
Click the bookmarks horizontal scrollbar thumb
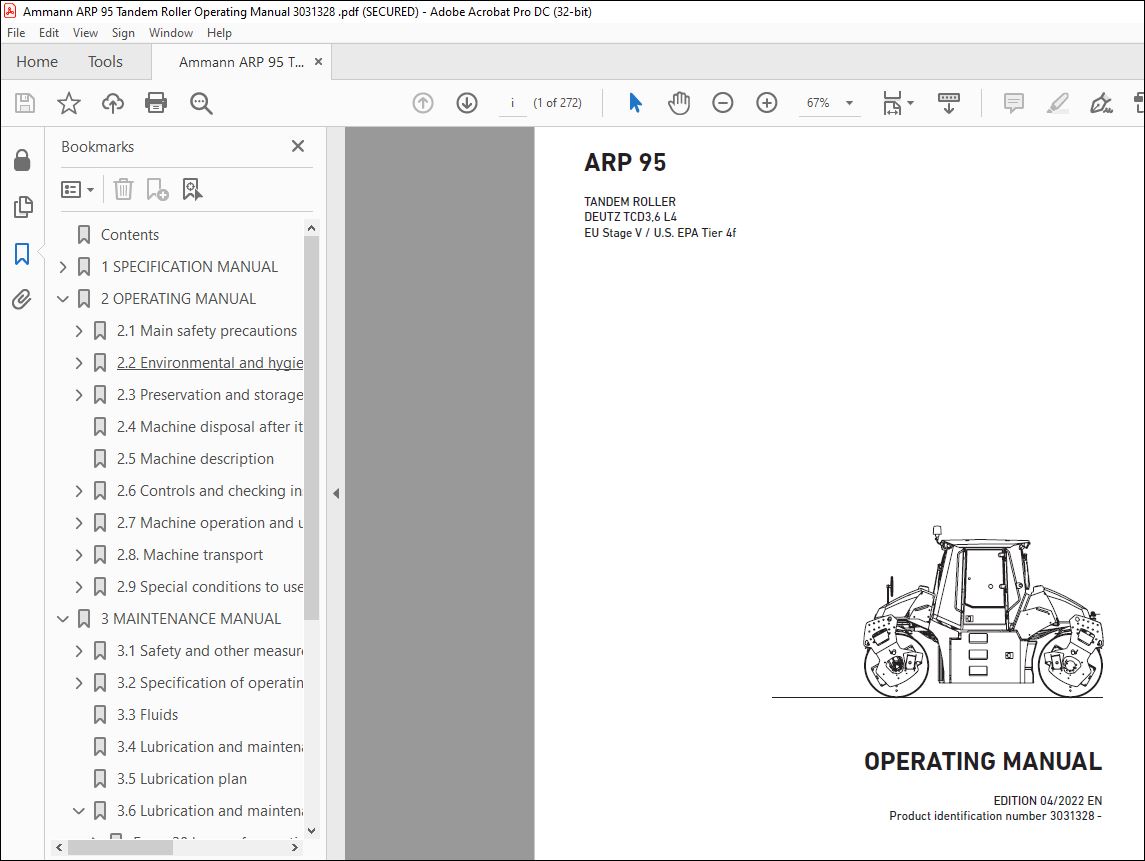coord(120,848)
